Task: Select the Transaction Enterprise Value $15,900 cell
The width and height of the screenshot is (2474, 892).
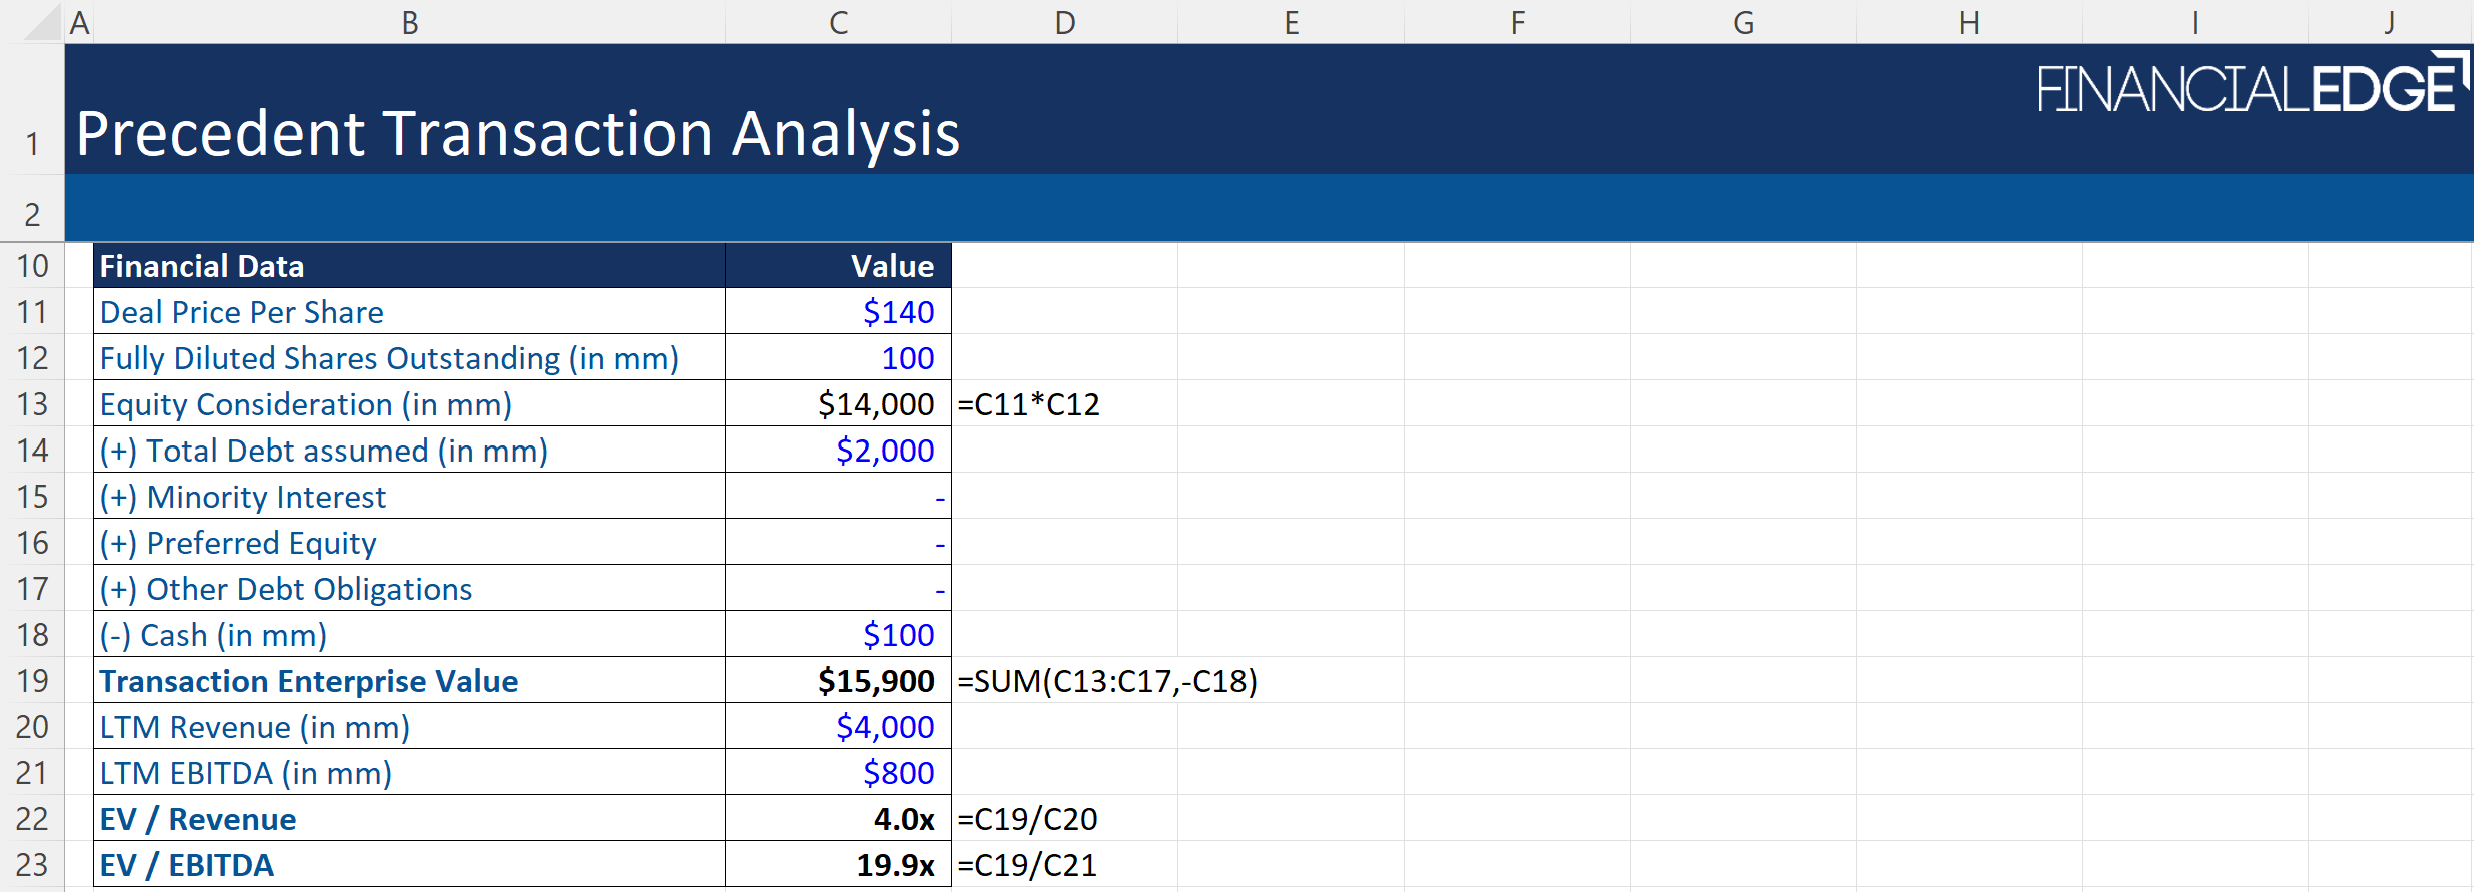Action: click(x=875, y=681)
